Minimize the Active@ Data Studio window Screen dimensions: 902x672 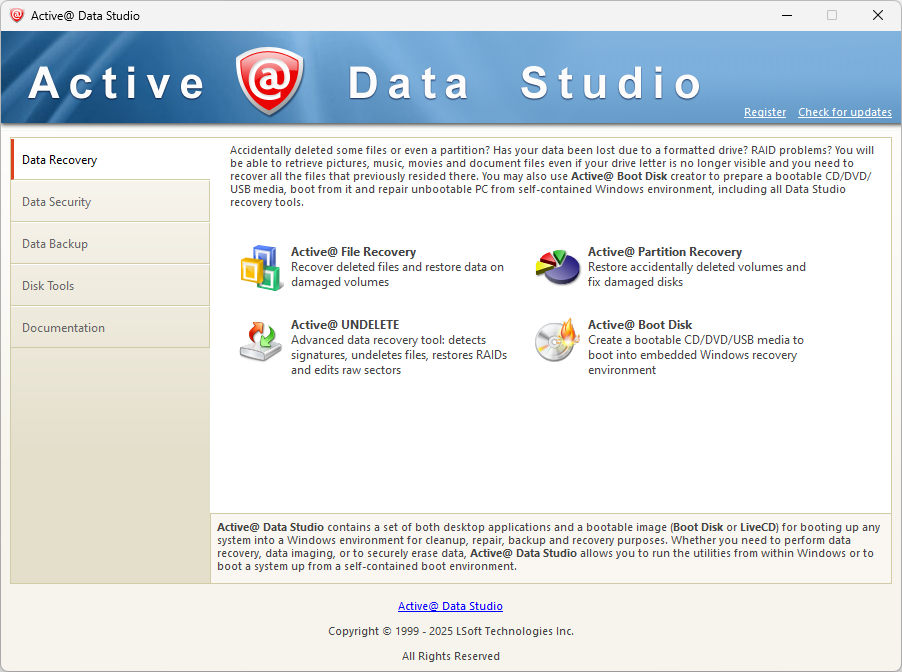787,16
